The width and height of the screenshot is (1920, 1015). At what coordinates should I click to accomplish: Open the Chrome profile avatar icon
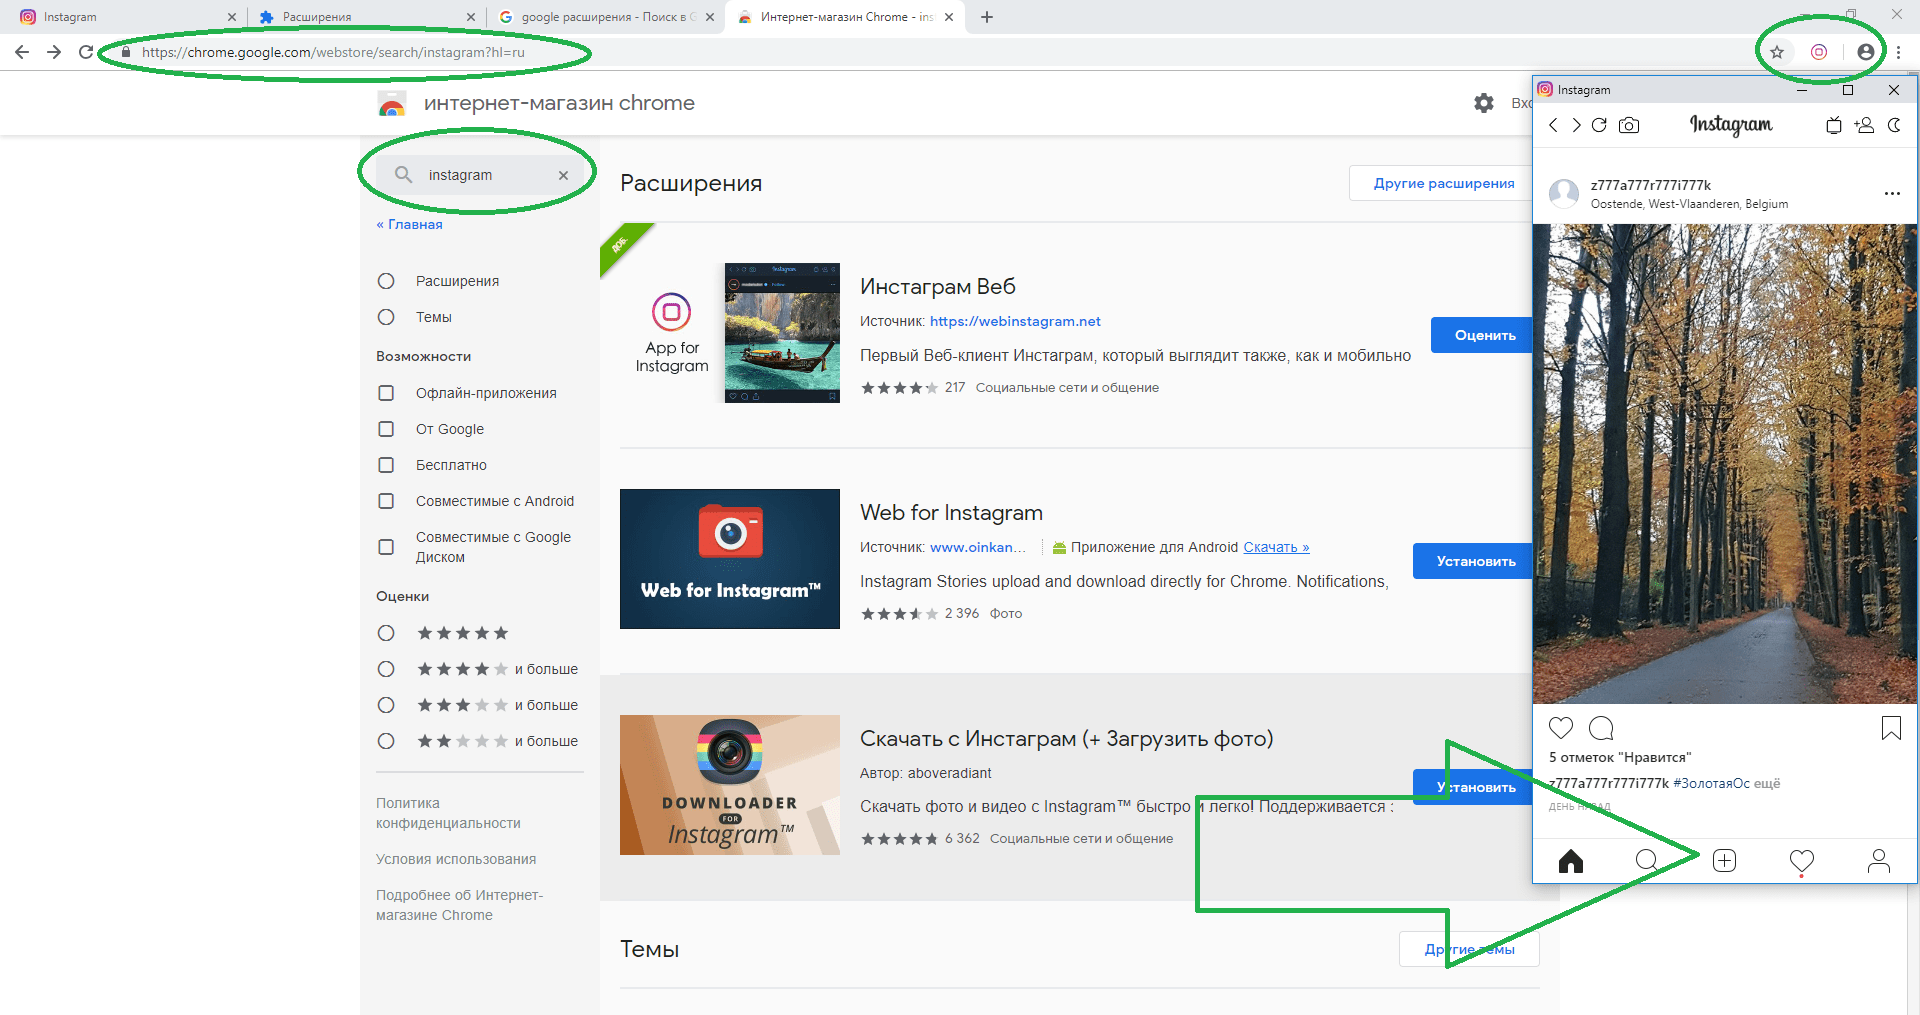tap(1866, 52)
